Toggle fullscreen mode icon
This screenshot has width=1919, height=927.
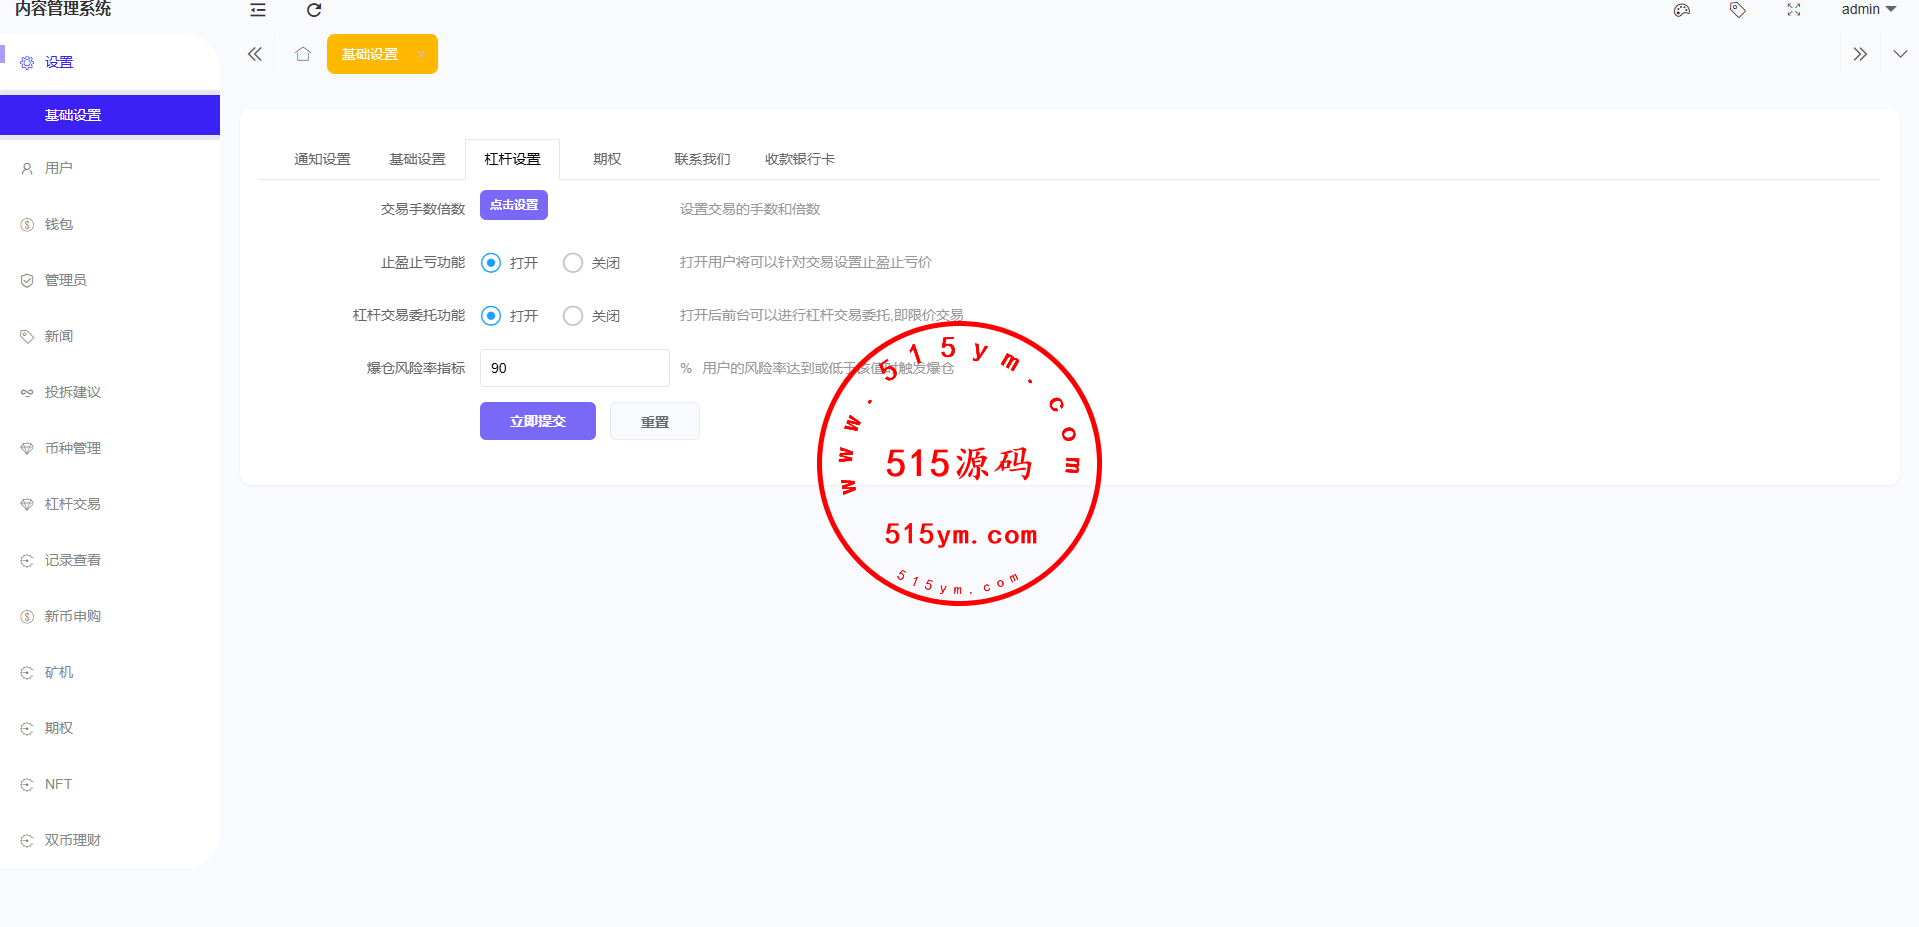pos(1794,10)
